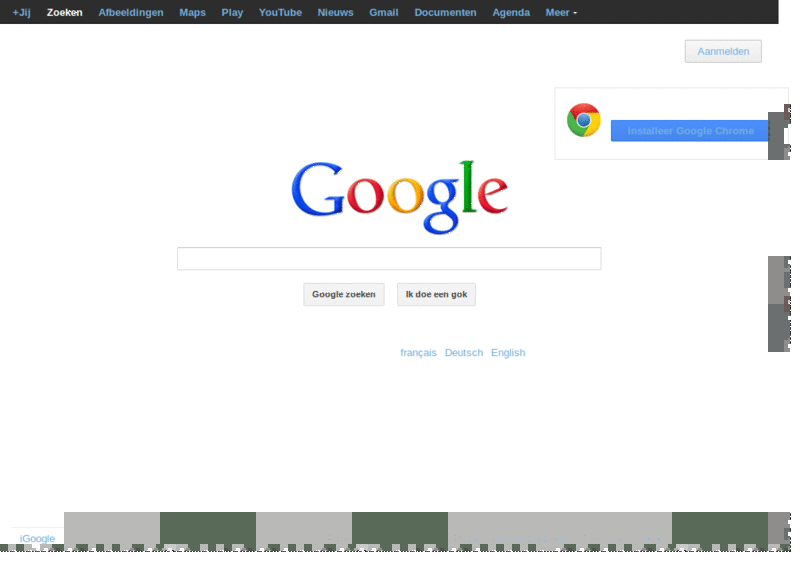The height and width of the screenshot is (562, 800).
Task: Switch language to français
Action: coord(418,352)
